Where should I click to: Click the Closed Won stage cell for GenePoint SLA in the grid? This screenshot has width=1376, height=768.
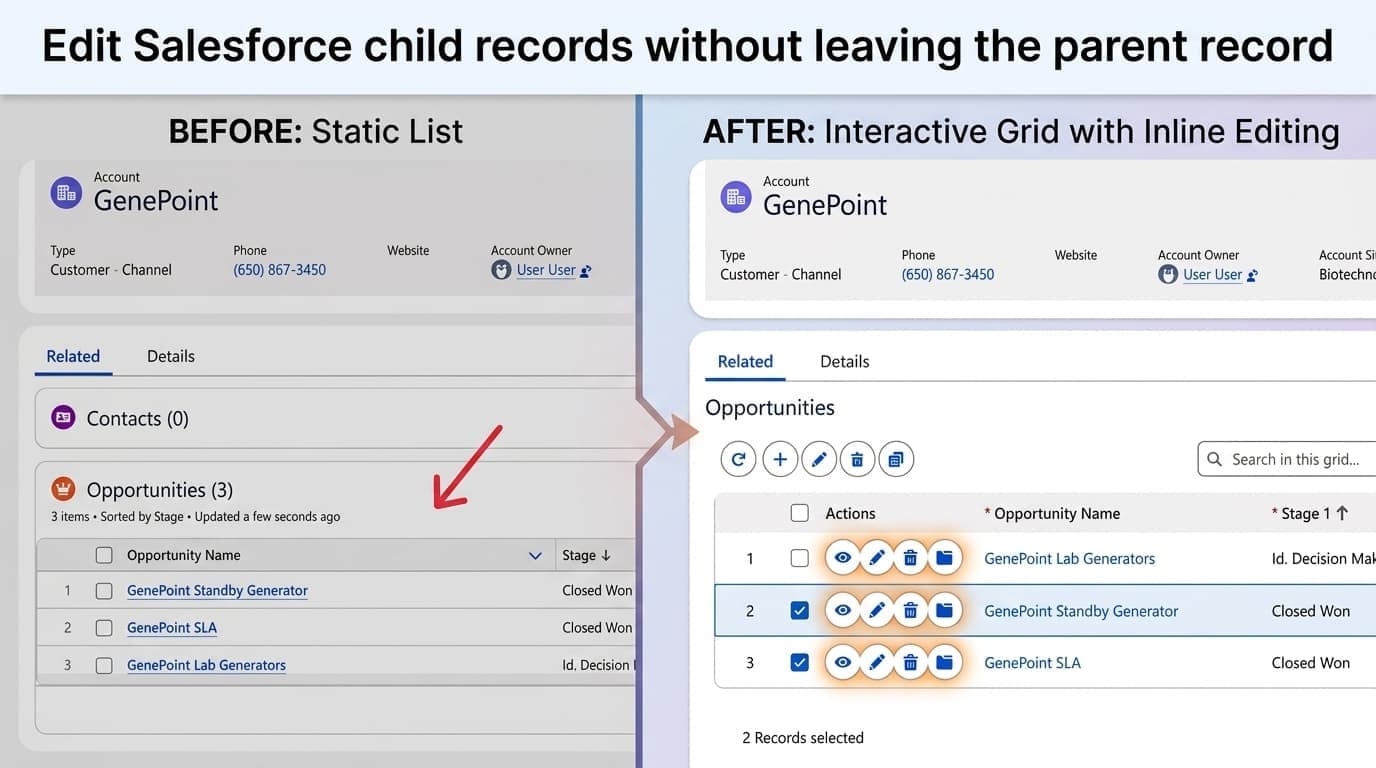click(x=1311, y=662)
